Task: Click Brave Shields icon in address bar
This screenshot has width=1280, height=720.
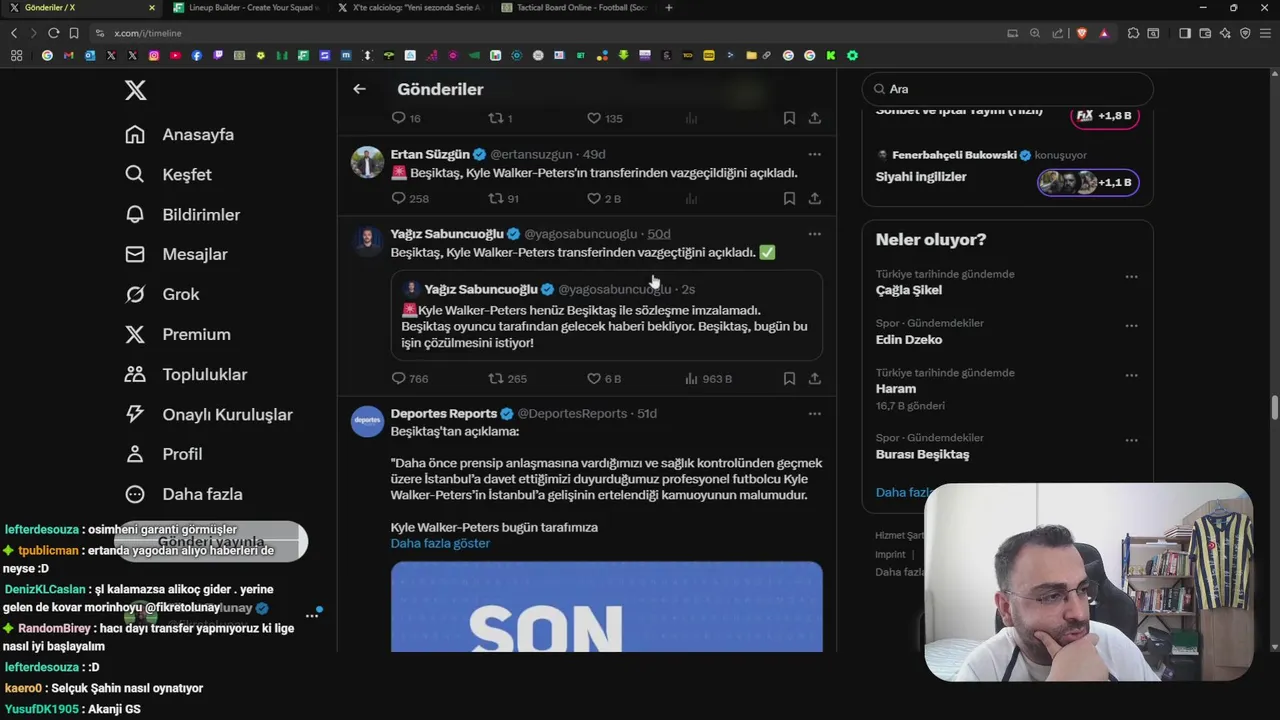Action: tap(1081, 33)
